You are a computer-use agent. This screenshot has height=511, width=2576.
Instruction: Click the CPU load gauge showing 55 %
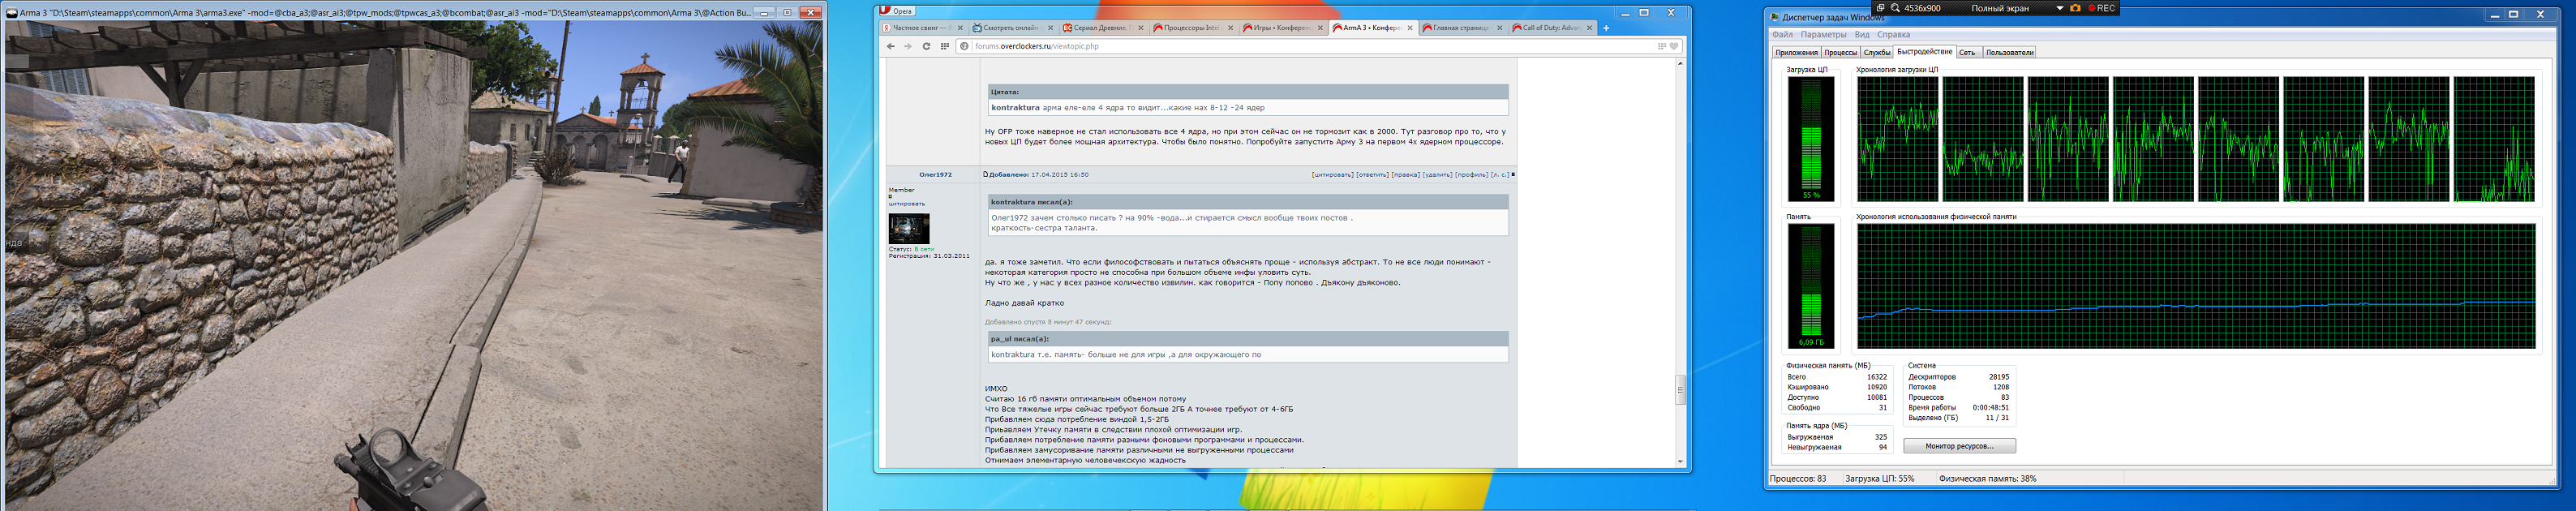tap(1811, 139)
